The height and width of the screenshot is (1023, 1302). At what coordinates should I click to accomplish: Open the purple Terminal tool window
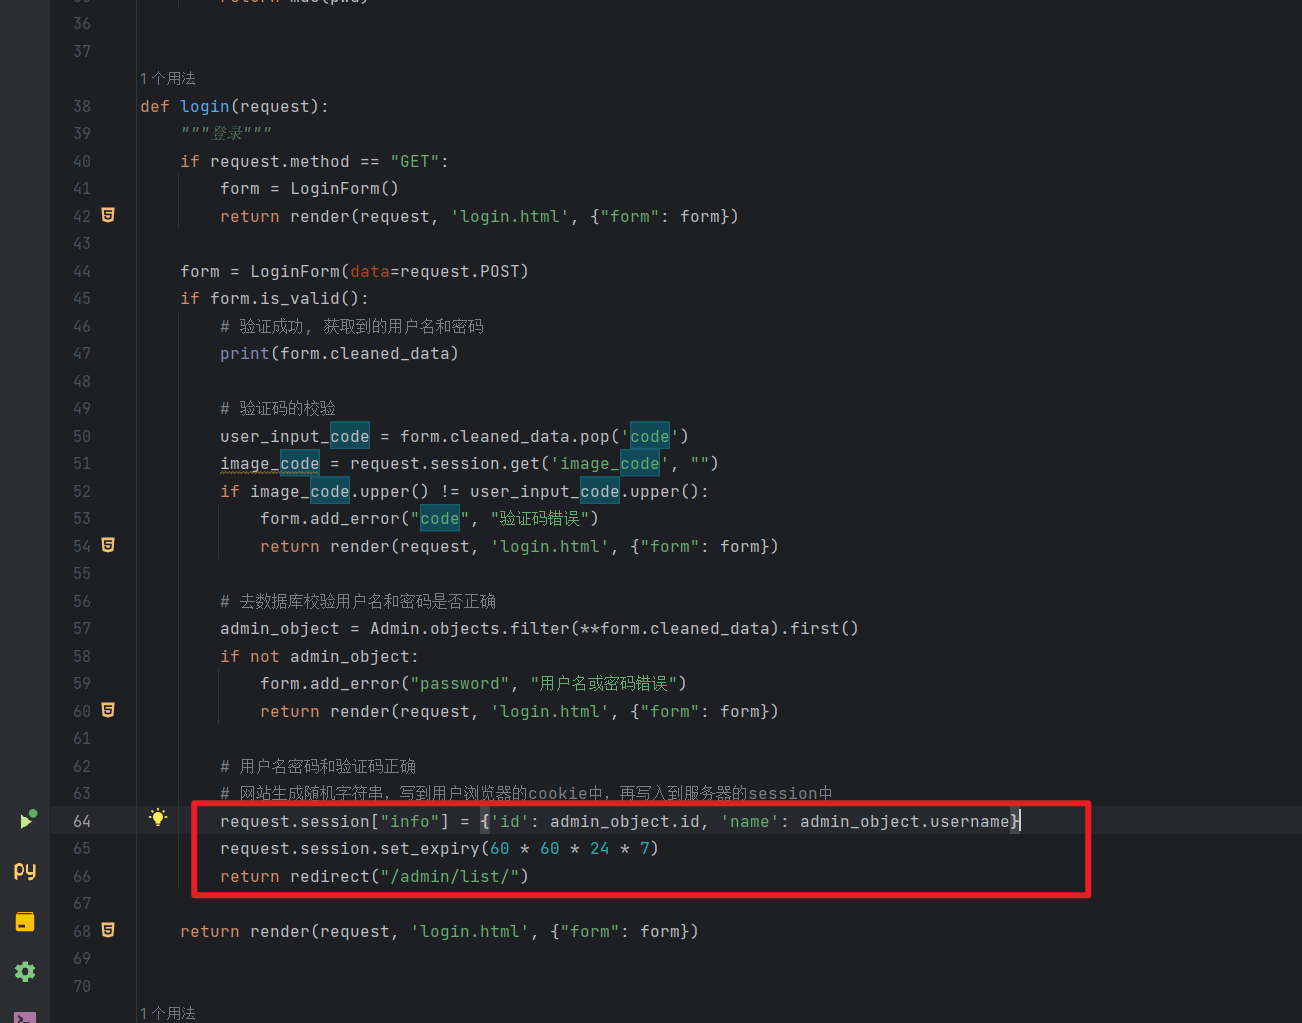click(x=25, y=1017)
